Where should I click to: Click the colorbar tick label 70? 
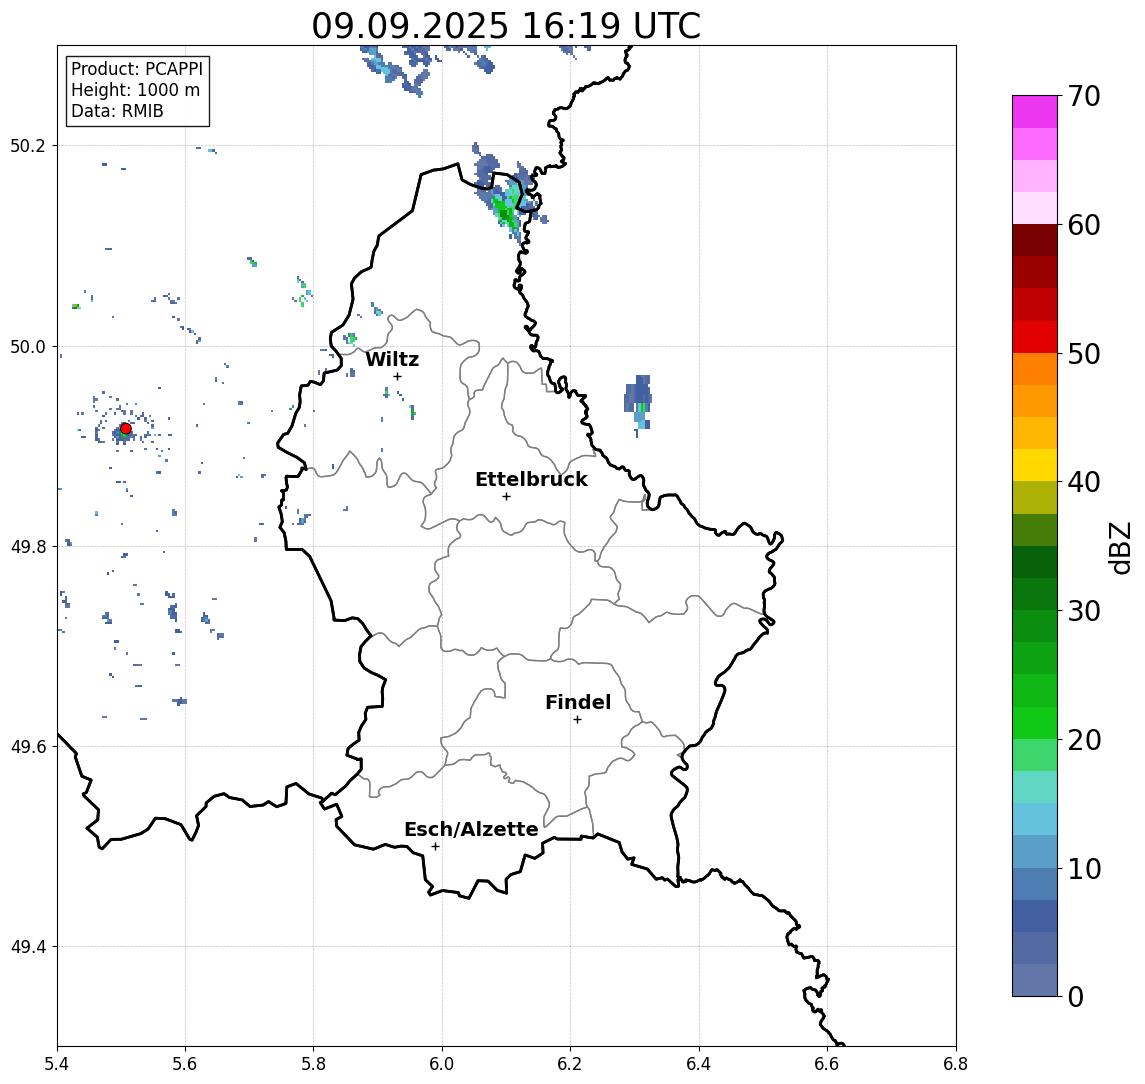tap(1084, 96)
